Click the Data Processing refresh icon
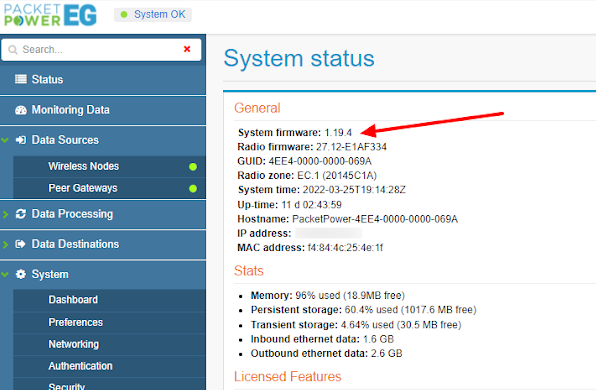596x390 pixels. click(x=21, y=214)
